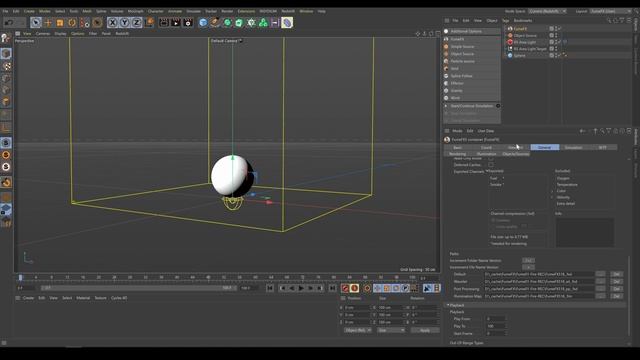Click the blue cube primitive icon
640x360 pixels.
[x=203, y=23]
